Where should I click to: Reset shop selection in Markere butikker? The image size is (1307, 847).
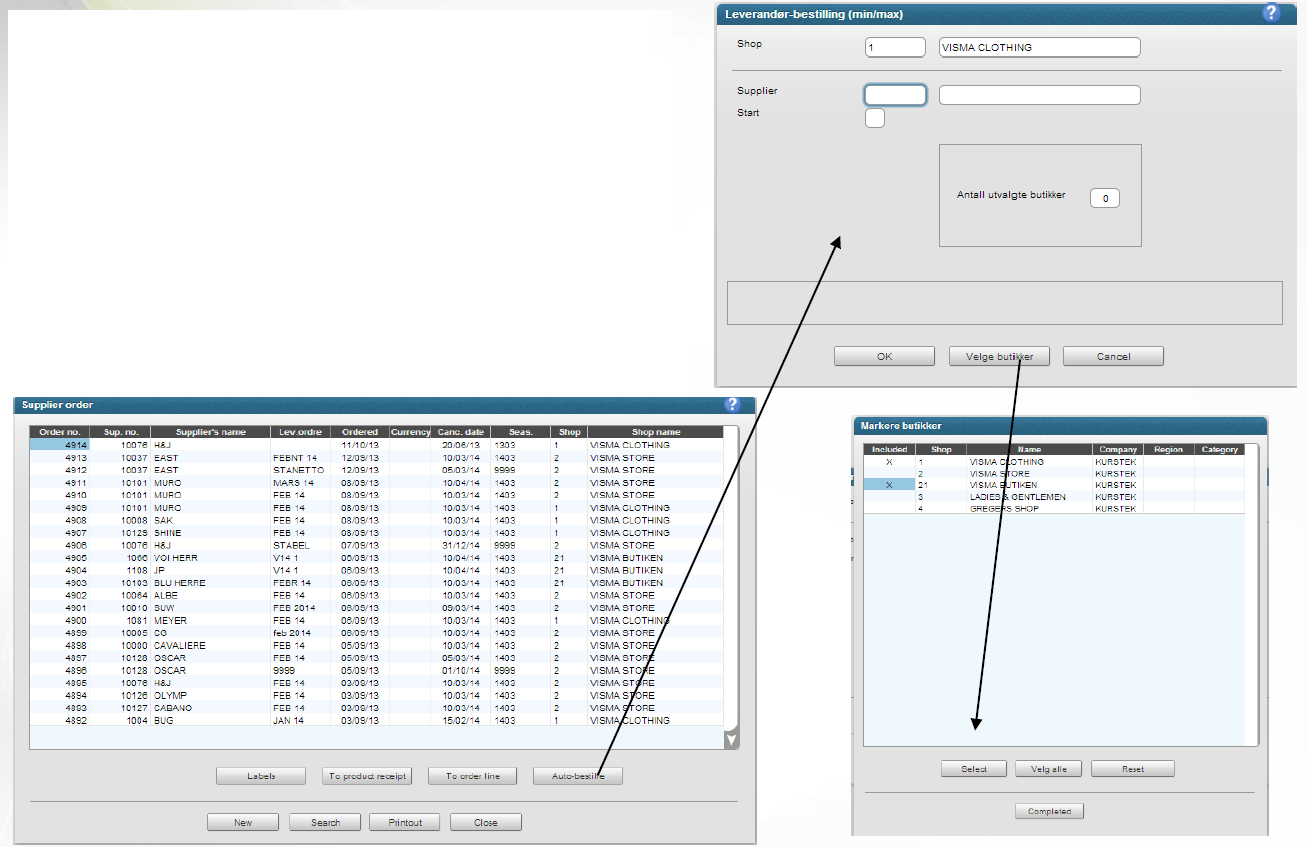(x=1132, y=769)
